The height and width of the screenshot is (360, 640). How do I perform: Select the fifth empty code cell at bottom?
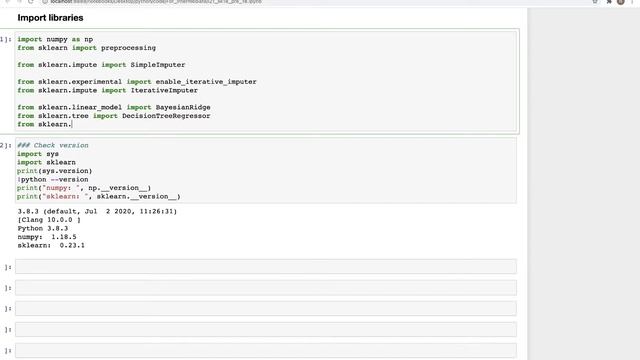[266, 351]
